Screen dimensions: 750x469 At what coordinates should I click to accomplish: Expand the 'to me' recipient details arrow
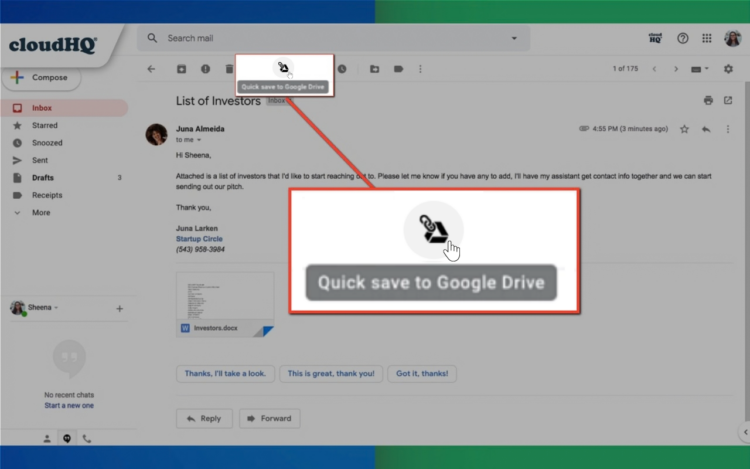(199, 140)
